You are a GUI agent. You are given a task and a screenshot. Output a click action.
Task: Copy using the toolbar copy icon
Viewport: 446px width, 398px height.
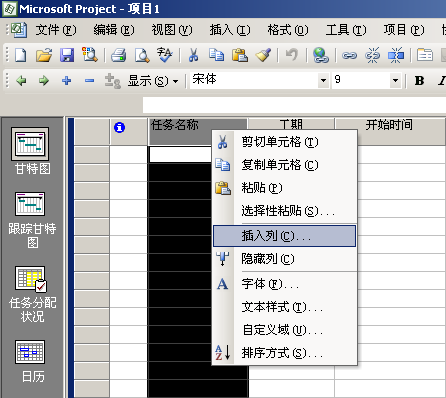(x=216, y=55)
